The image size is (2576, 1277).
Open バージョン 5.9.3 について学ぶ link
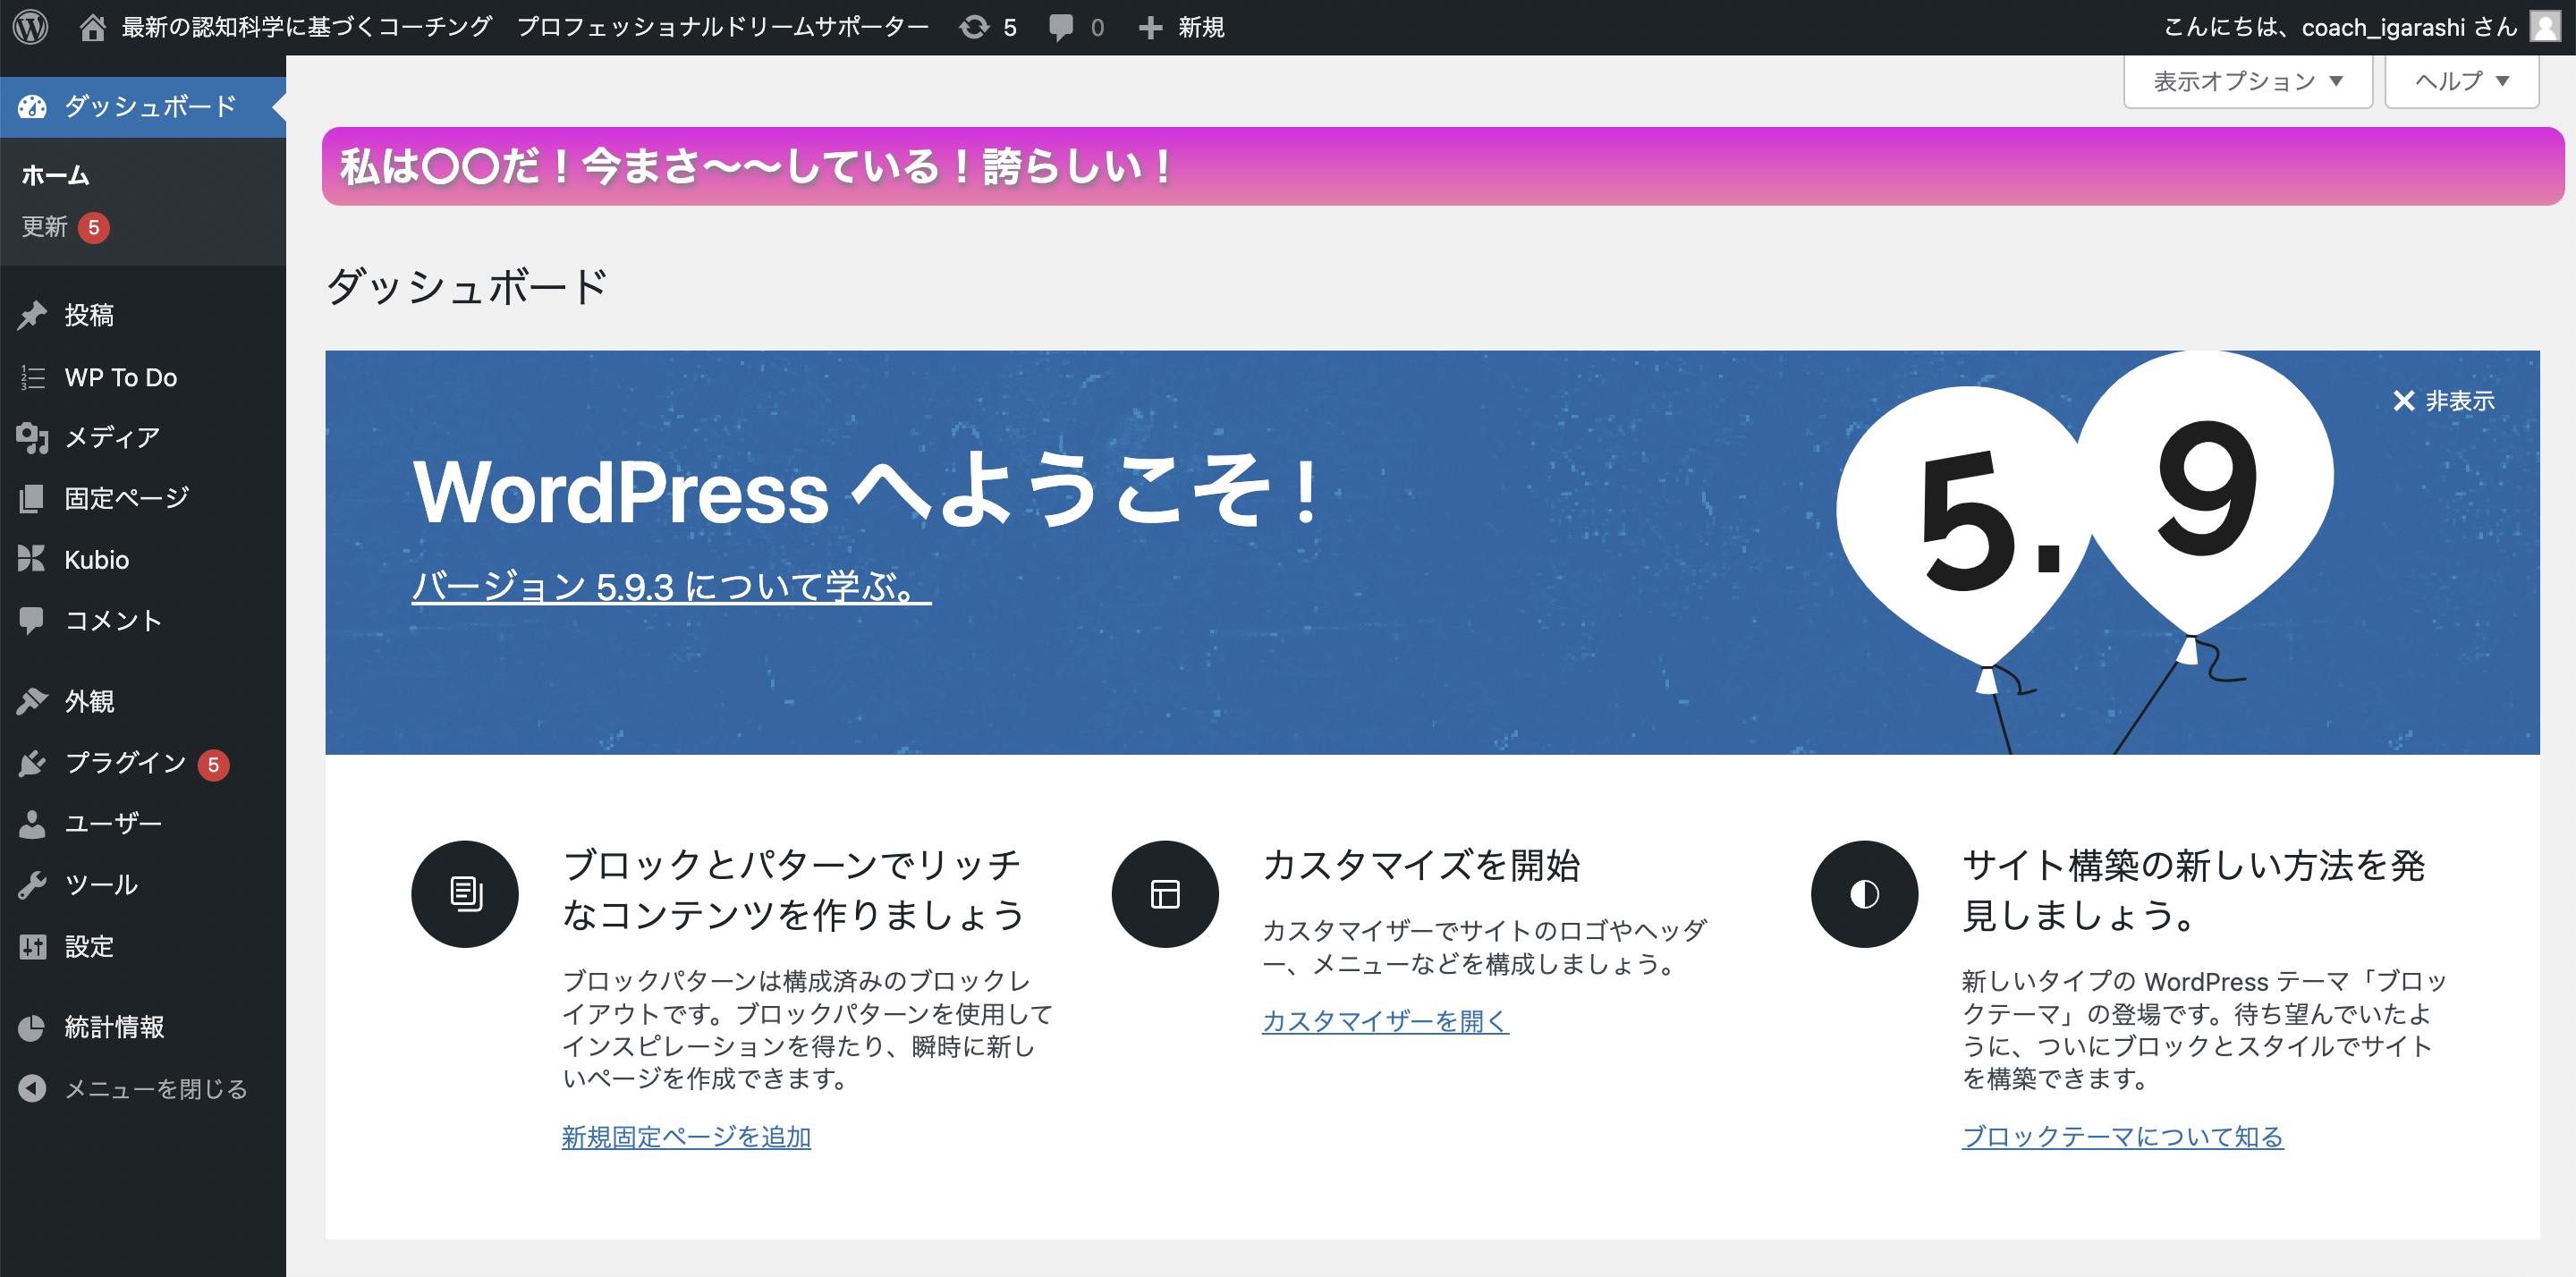(x=671, y=586)
